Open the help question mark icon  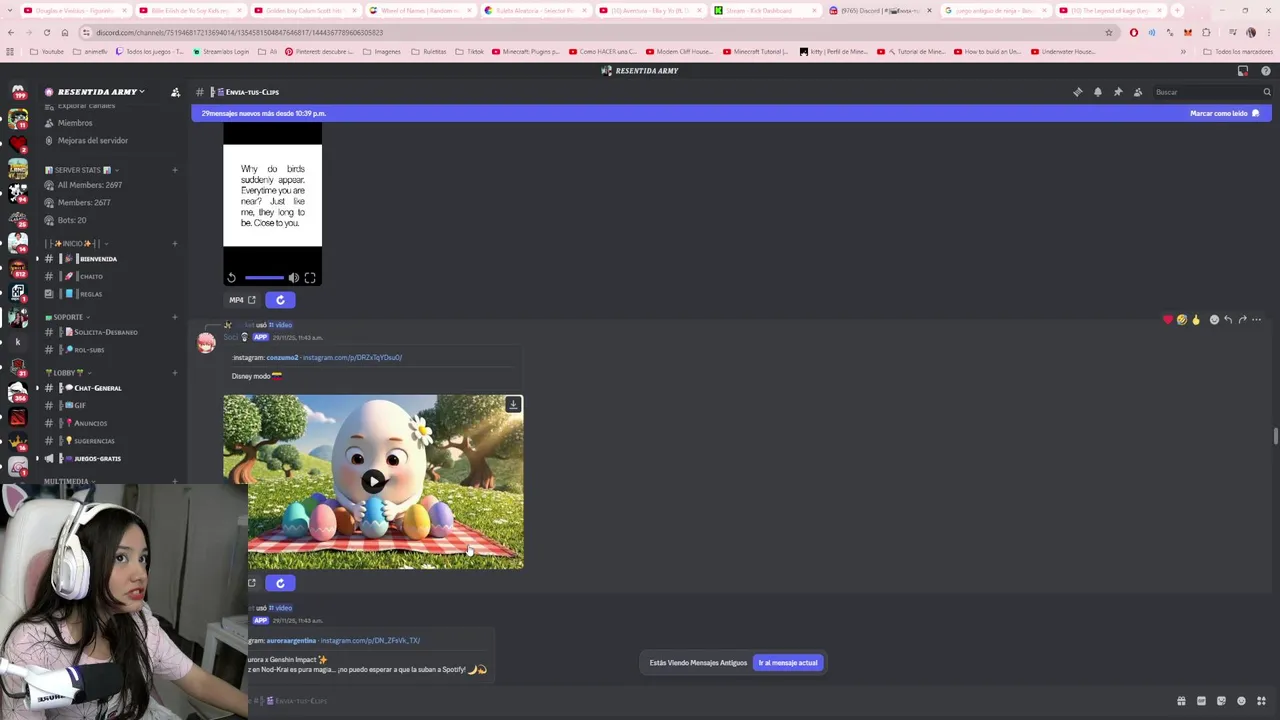pos(1266,71)
